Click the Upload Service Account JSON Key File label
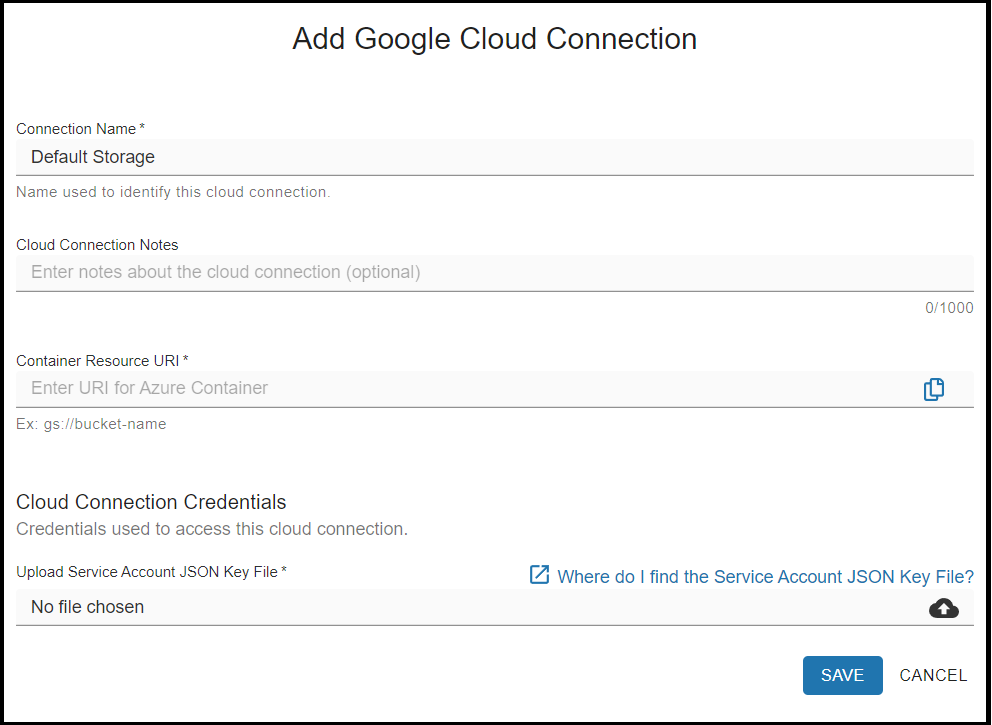 [x=151, y=572]
